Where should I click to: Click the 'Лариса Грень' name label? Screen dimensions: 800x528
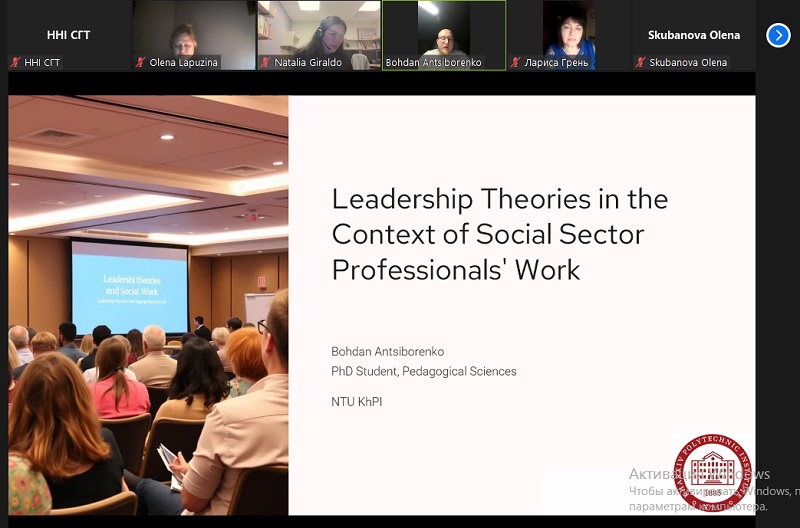[557, 63]
